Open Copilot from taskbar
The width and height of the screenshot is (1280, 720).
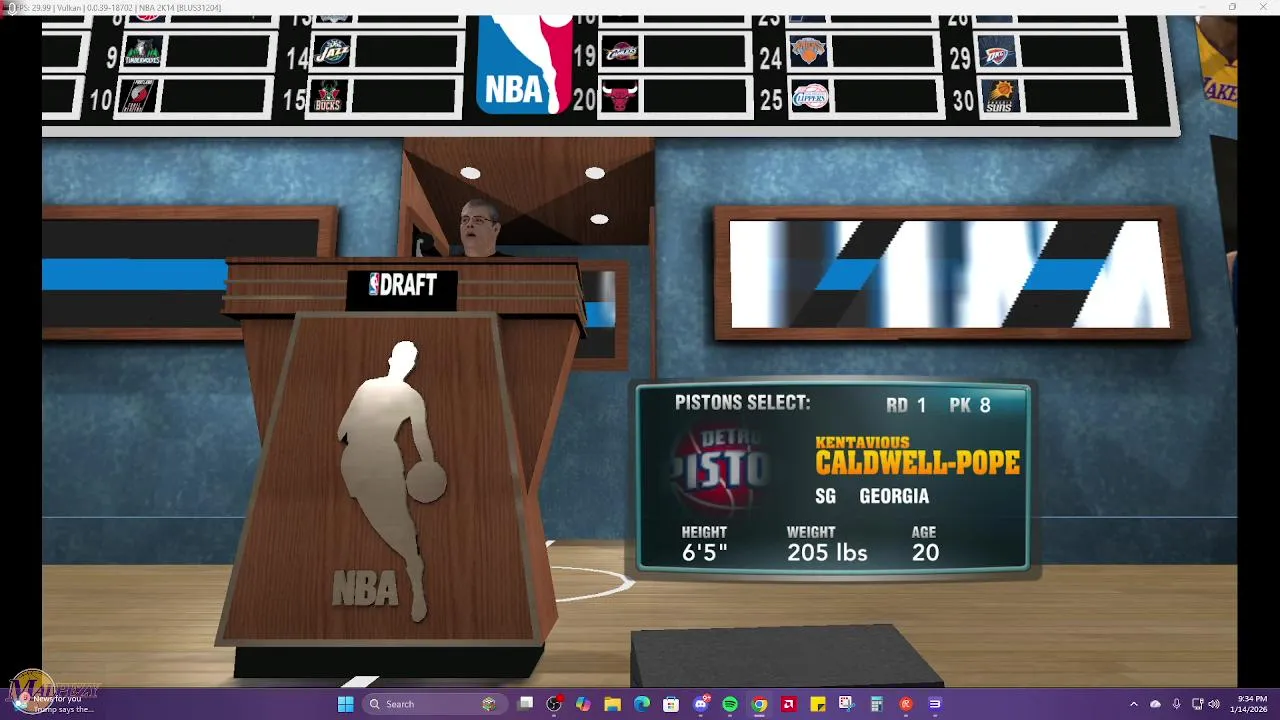pos(583,704)
